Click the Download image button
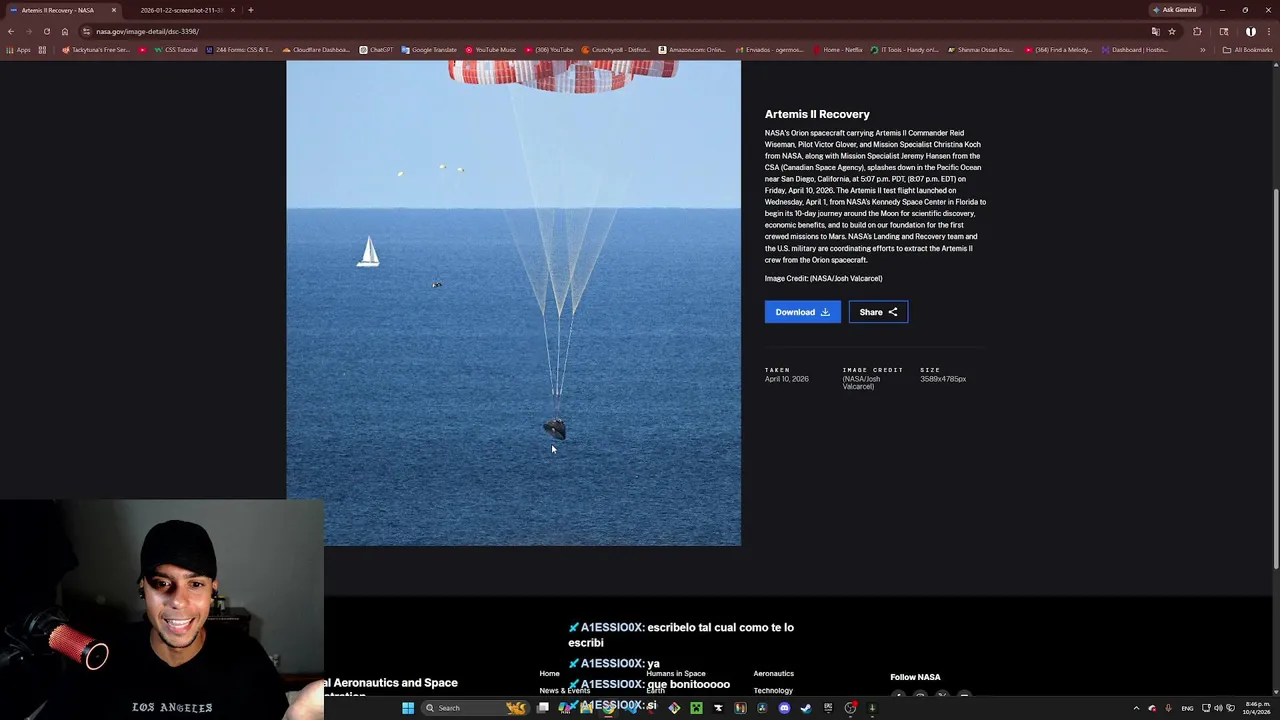 803,312
